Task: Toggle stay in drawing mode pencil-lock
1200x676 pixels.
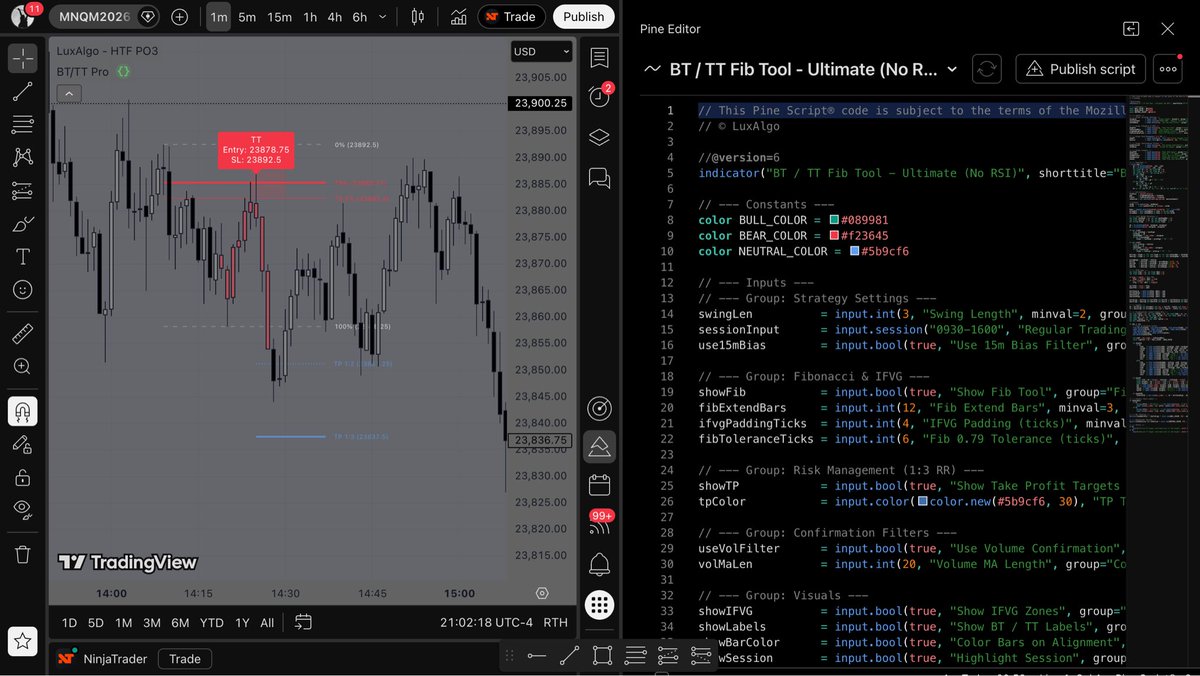Action: click(x=23, y=443)
